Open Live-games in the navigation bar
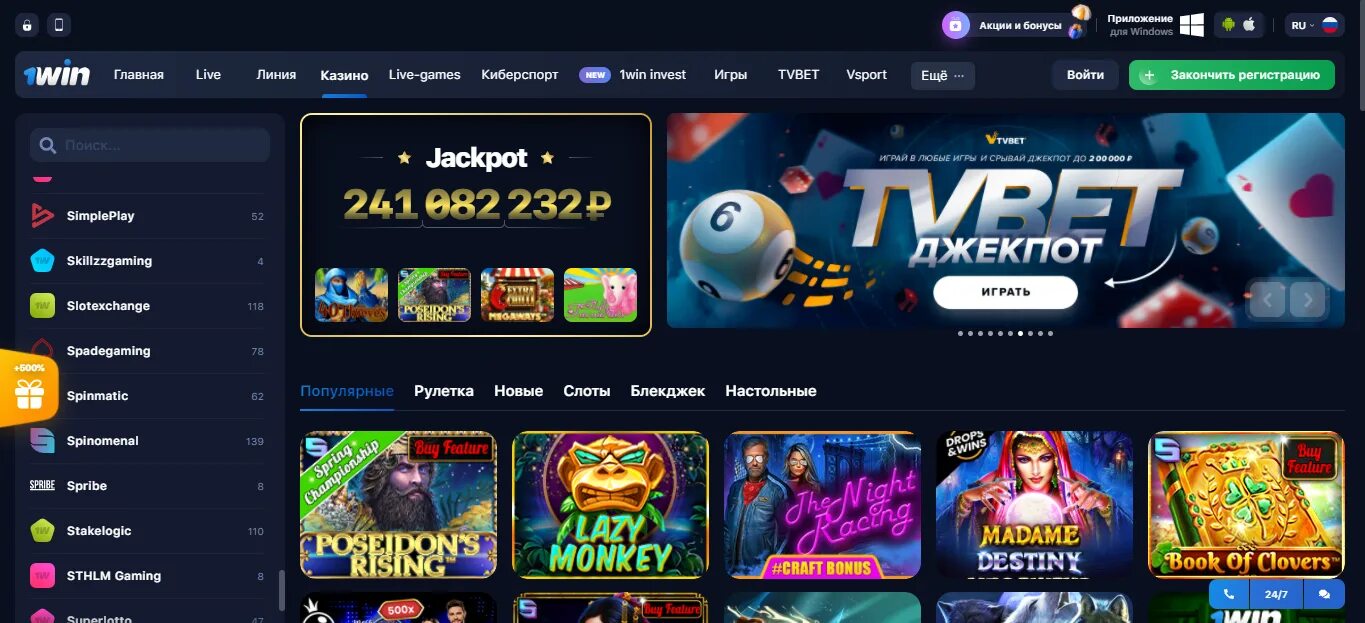Screen dimensions: 1365x623 coord(425,75)
